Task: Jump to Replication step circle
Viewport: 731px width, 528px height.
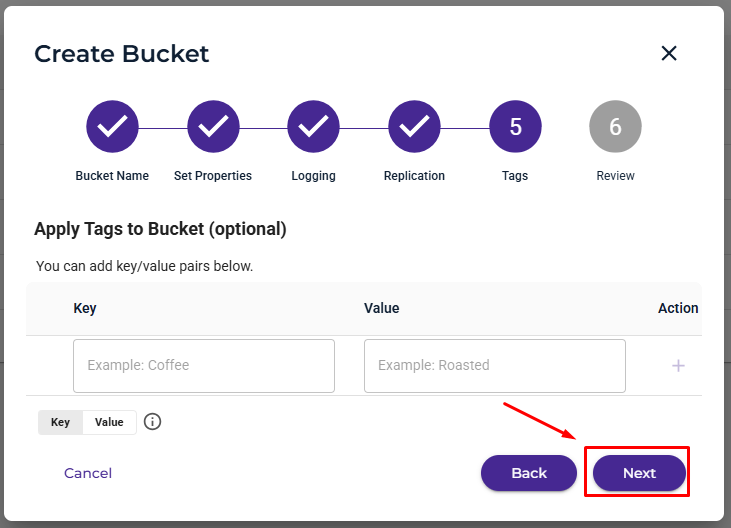Action: click(414, 126)
